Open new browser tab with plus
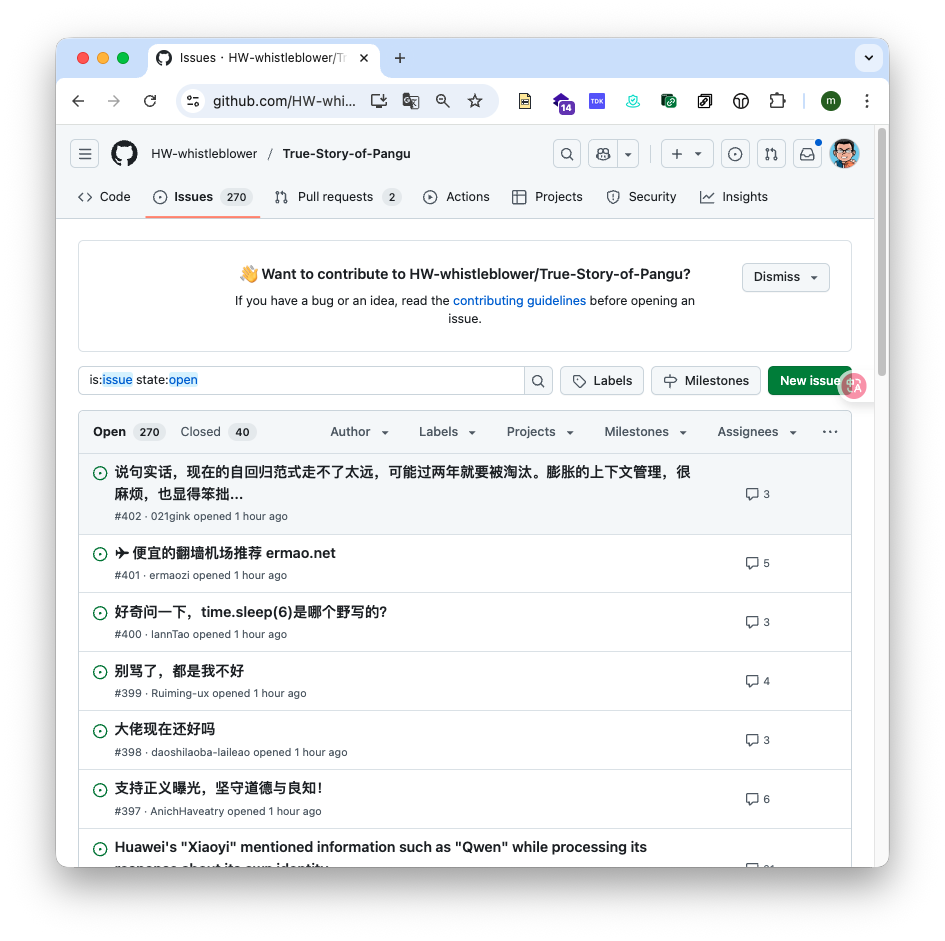 click(x=400, y=58)
